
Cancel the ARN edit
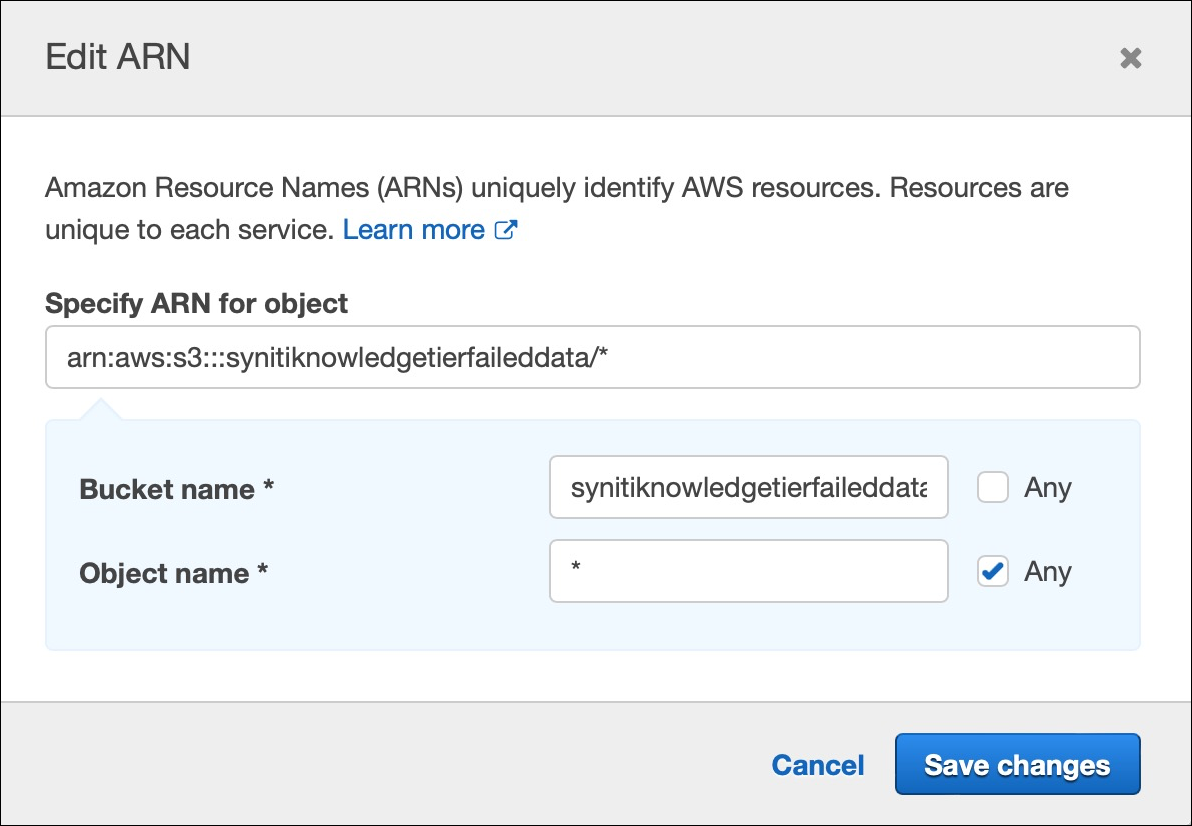pyautogui.click(x=818, y=764)
